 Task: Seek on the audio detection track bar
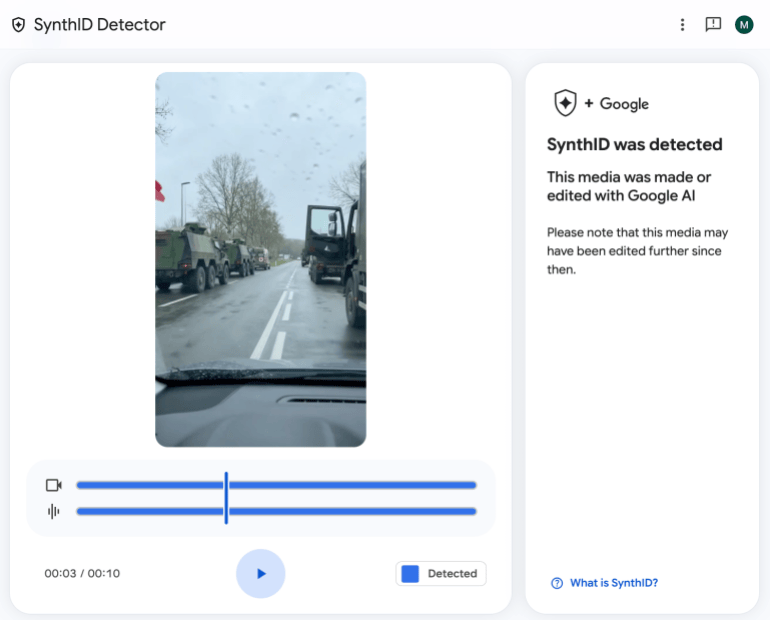(x=276, y=512)
